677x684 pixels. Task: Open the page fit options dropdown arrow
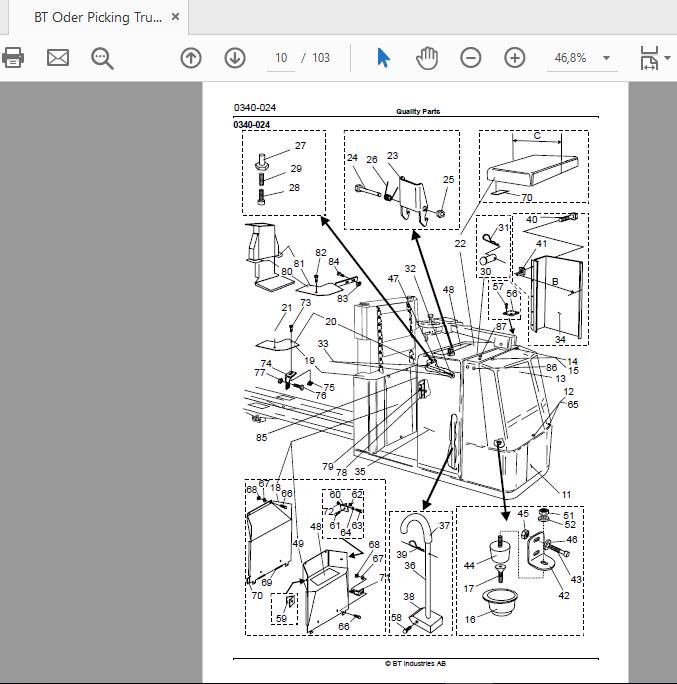667,58
